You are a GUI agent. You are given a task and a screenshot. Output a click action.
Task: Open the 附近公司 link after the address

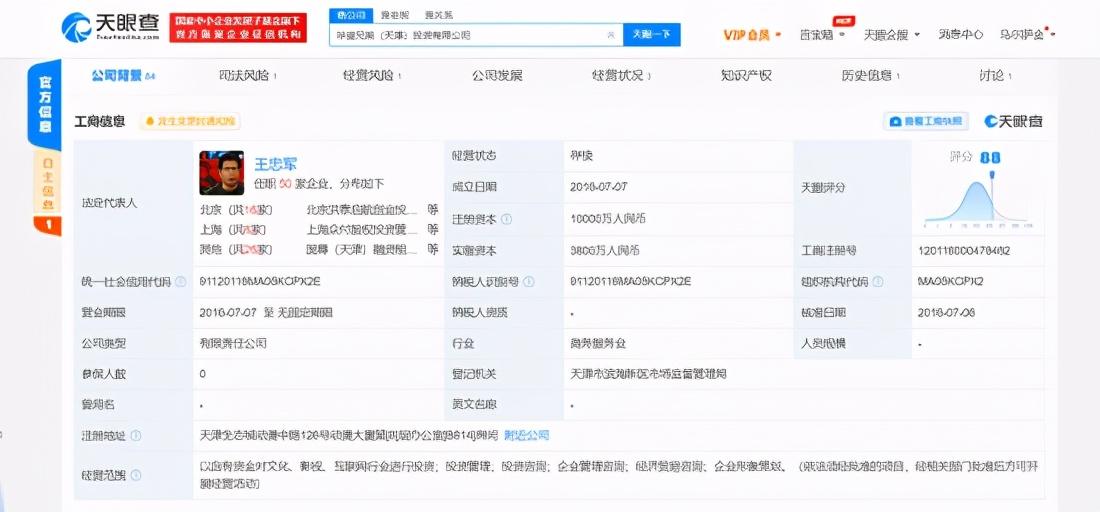pos(526,436)
